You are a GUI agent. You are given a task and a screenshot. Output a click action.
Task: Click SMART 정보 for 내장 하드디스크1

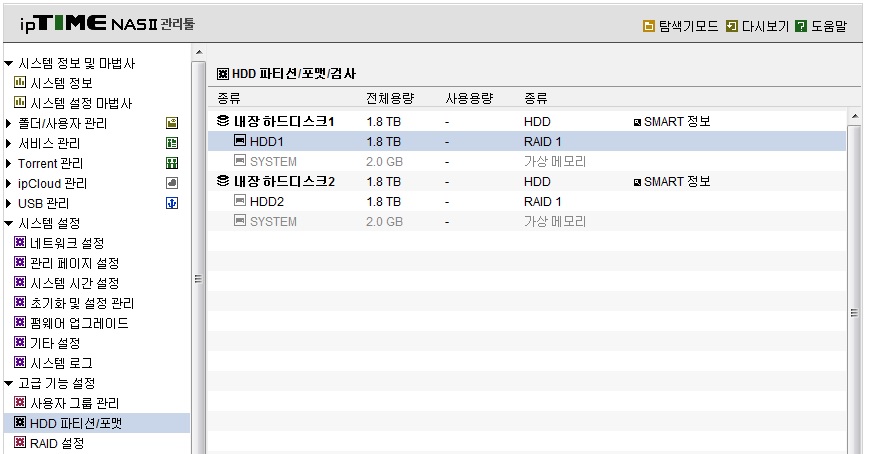tap(672, 121)
